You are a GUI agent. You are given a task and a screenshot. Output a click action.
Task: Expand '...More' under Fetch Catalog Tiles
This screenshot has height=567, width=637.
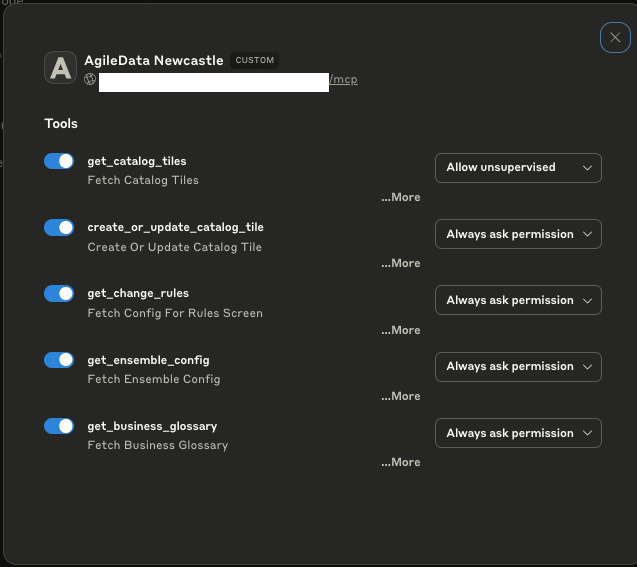pyautogui.click(x=401, y=197)
